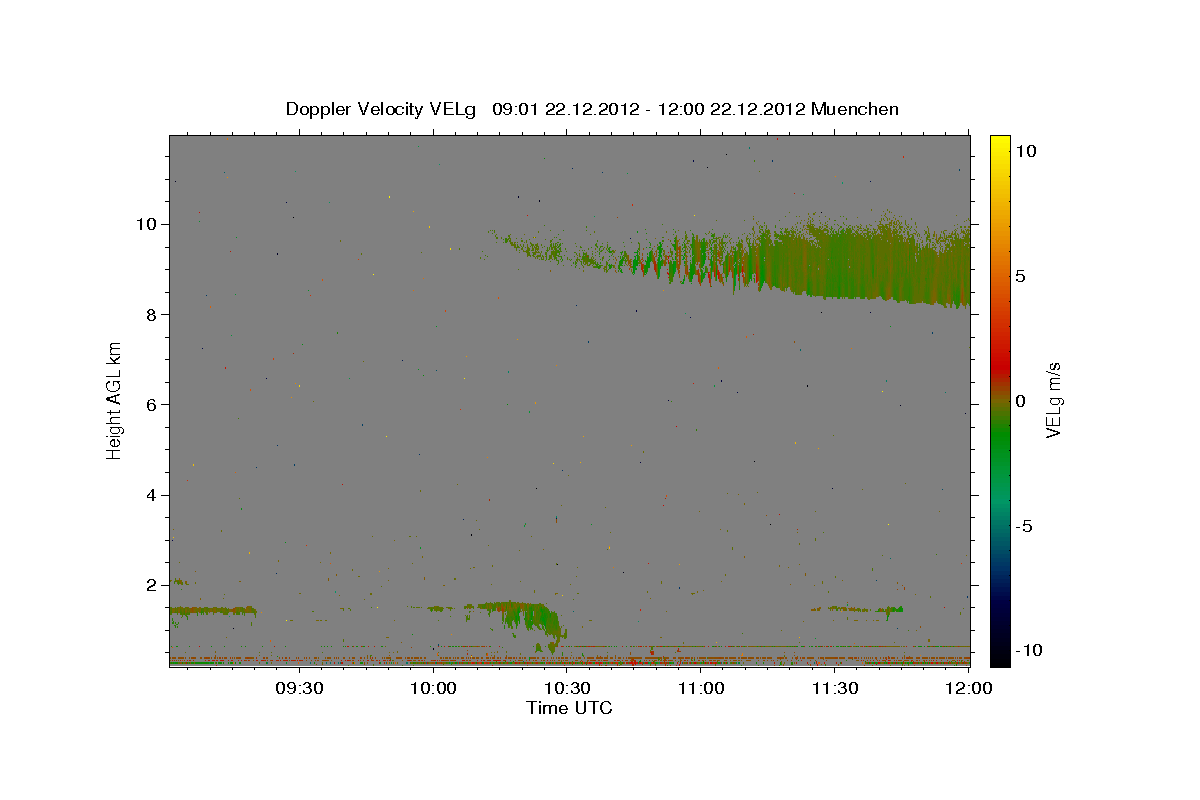Viewport: 1200px width, 800px height.
Task: Click the colorbar value 5 label
Action: pos(1021,275)
